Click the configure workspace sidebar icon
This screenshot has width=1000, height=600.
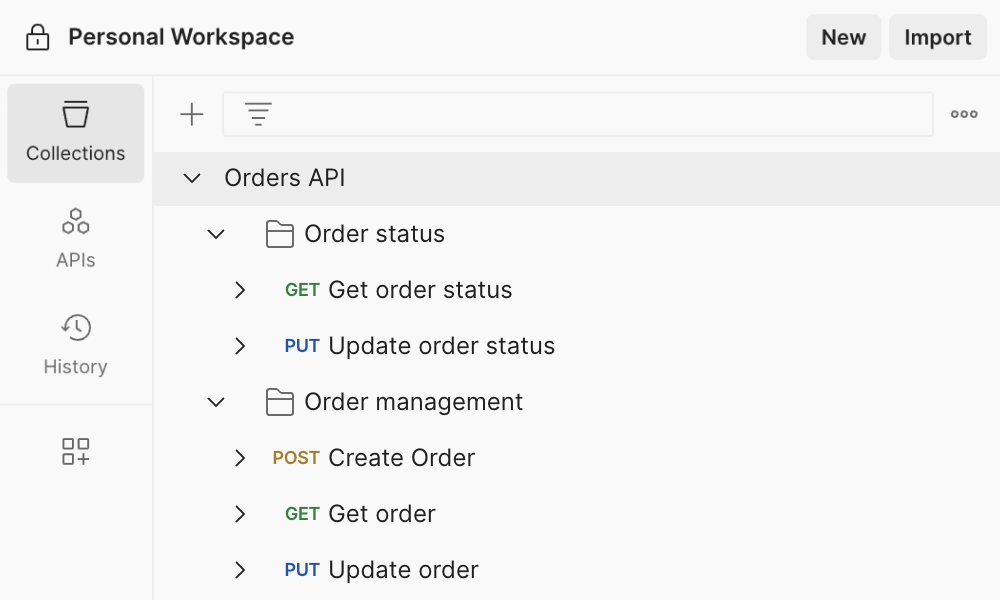76,451
